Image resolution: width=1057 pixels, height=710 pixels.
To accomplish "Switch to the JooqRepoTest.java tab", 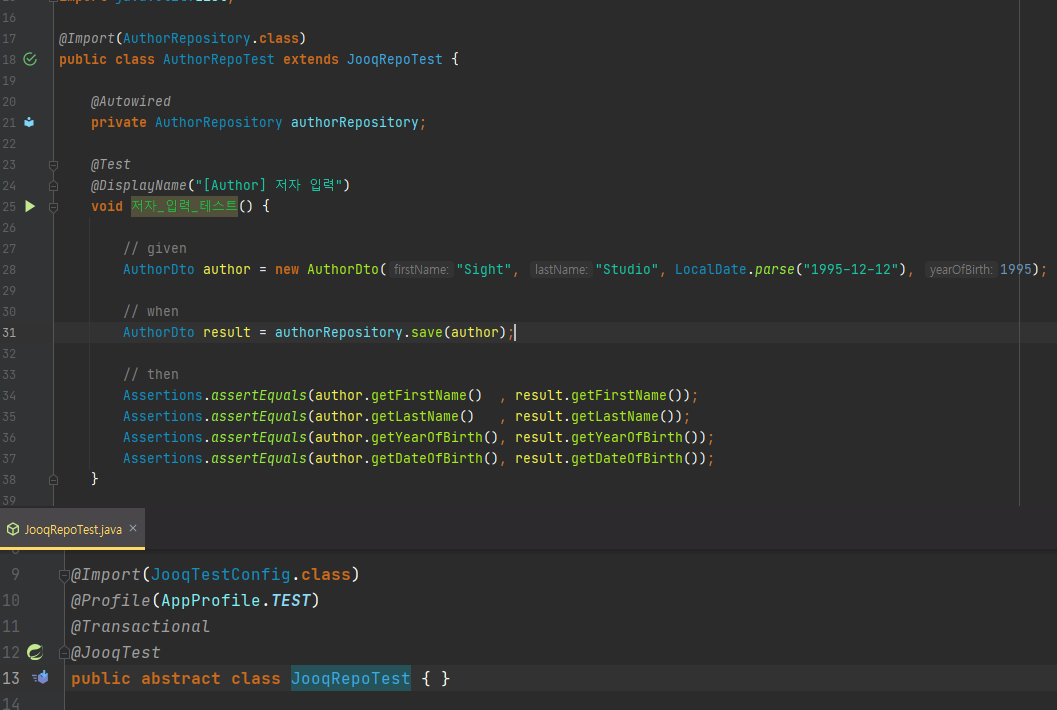I will click(72, 529).
